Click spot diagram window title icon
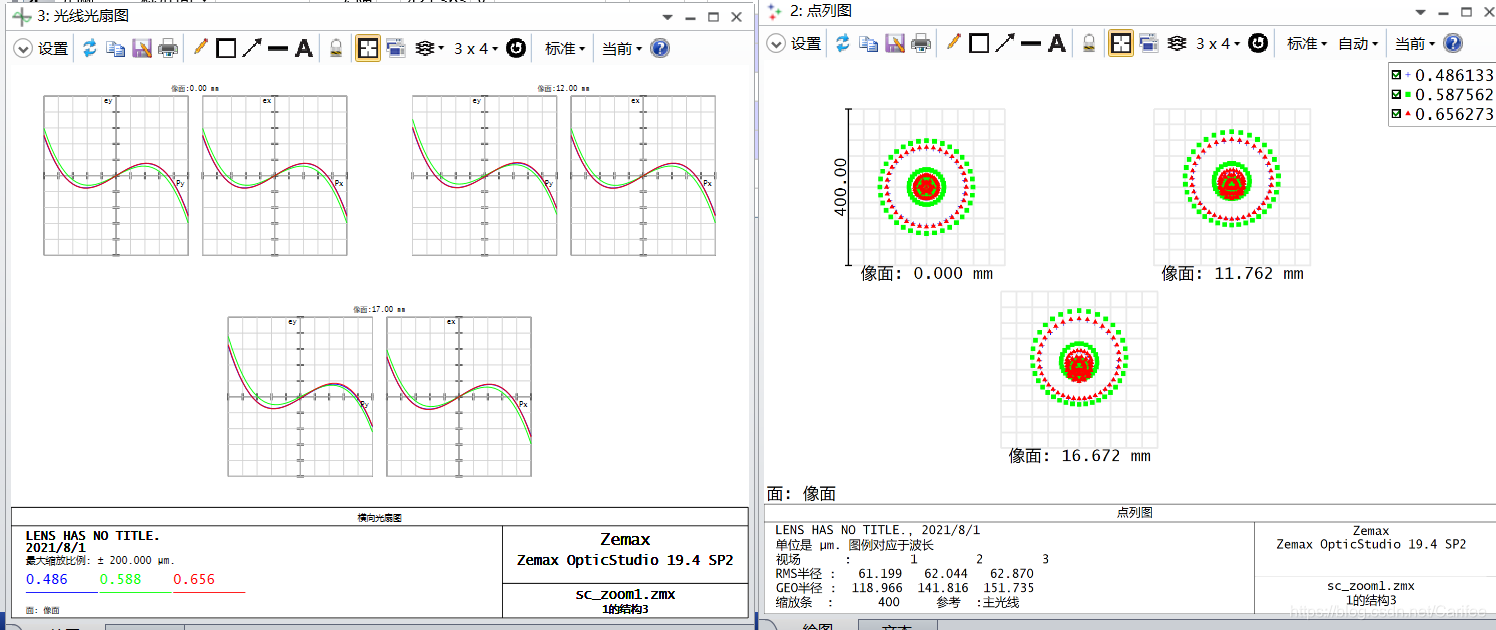This screenshot has width=1496, height=630. 775,11
